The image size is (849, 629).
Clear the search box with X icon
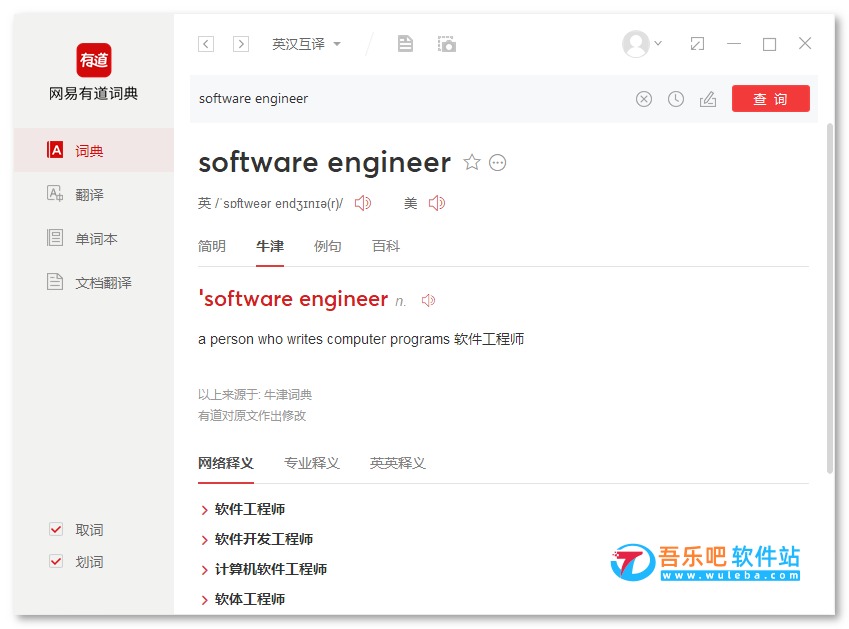click(644, 99)
